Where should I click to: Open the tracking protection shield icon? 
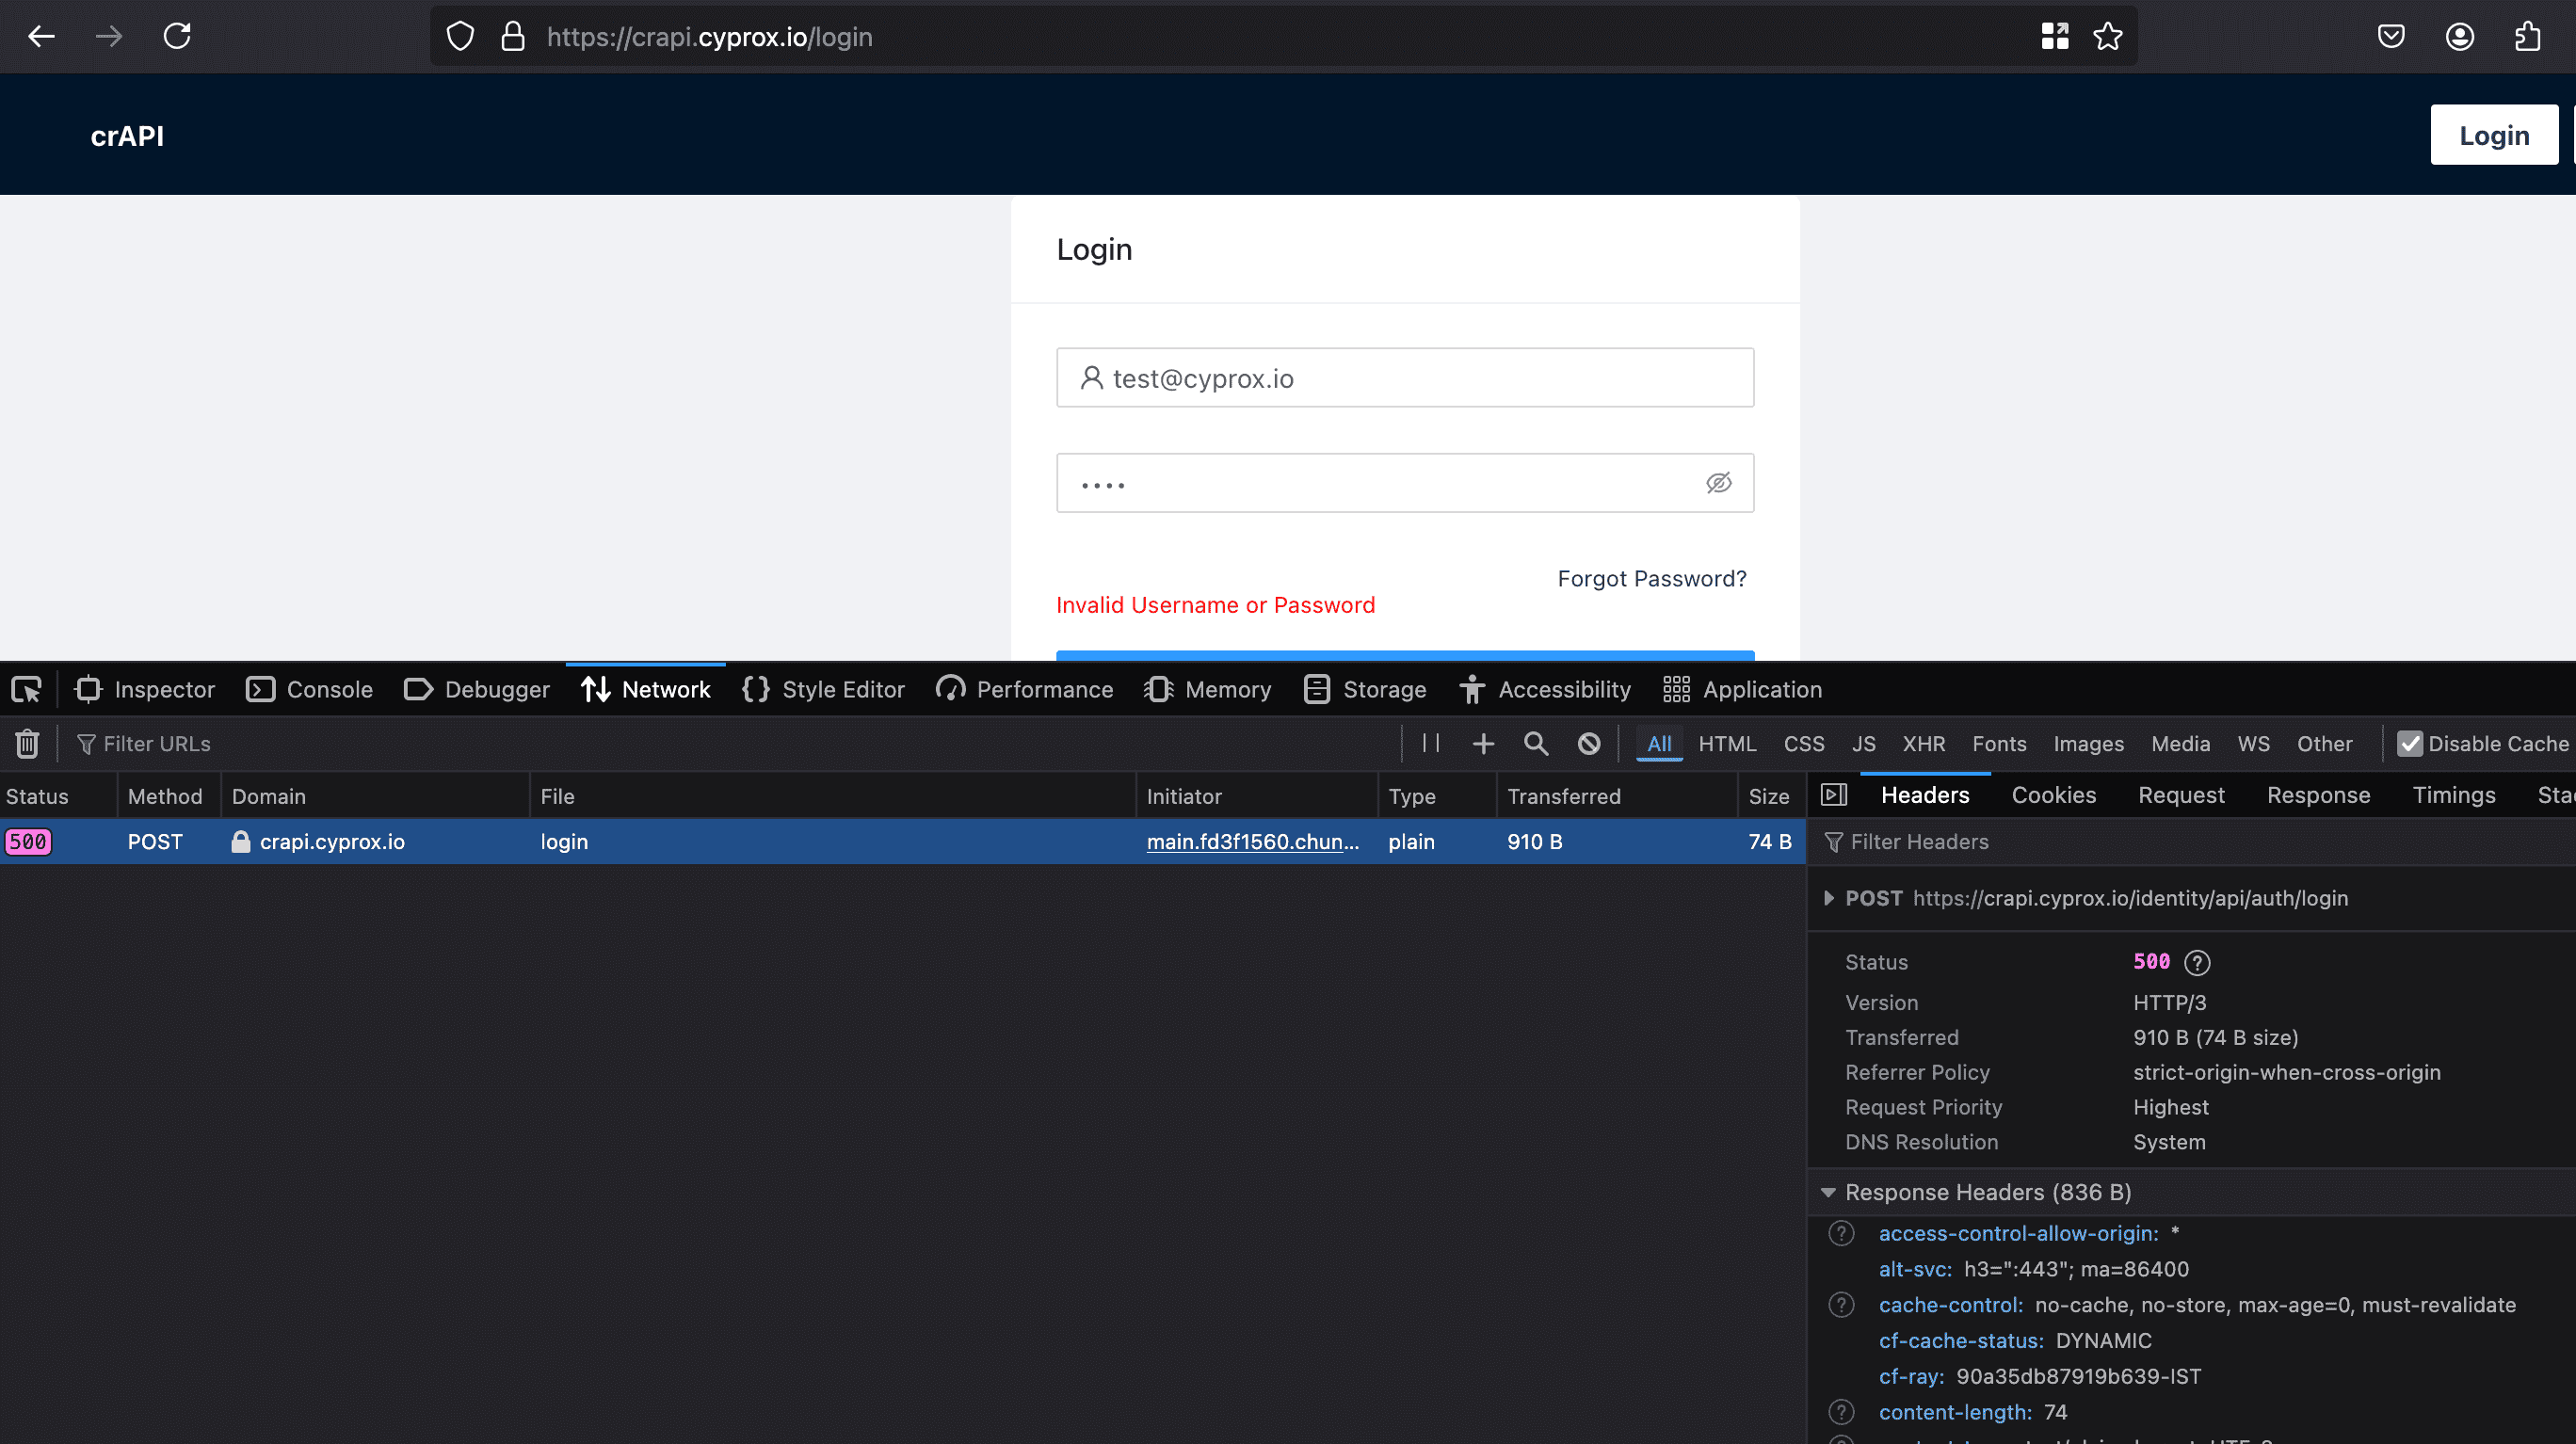click(x=460, y=37)
